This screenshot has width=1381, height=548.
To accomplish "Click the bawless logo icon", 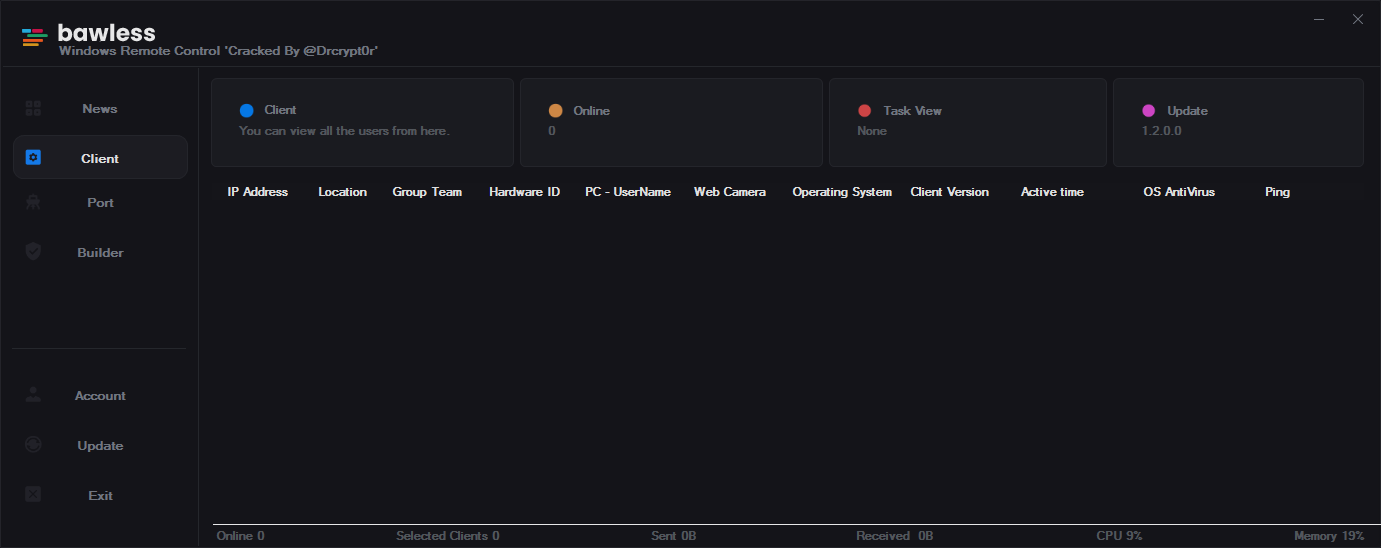I will pyautogui.click(x=35, y=37).
